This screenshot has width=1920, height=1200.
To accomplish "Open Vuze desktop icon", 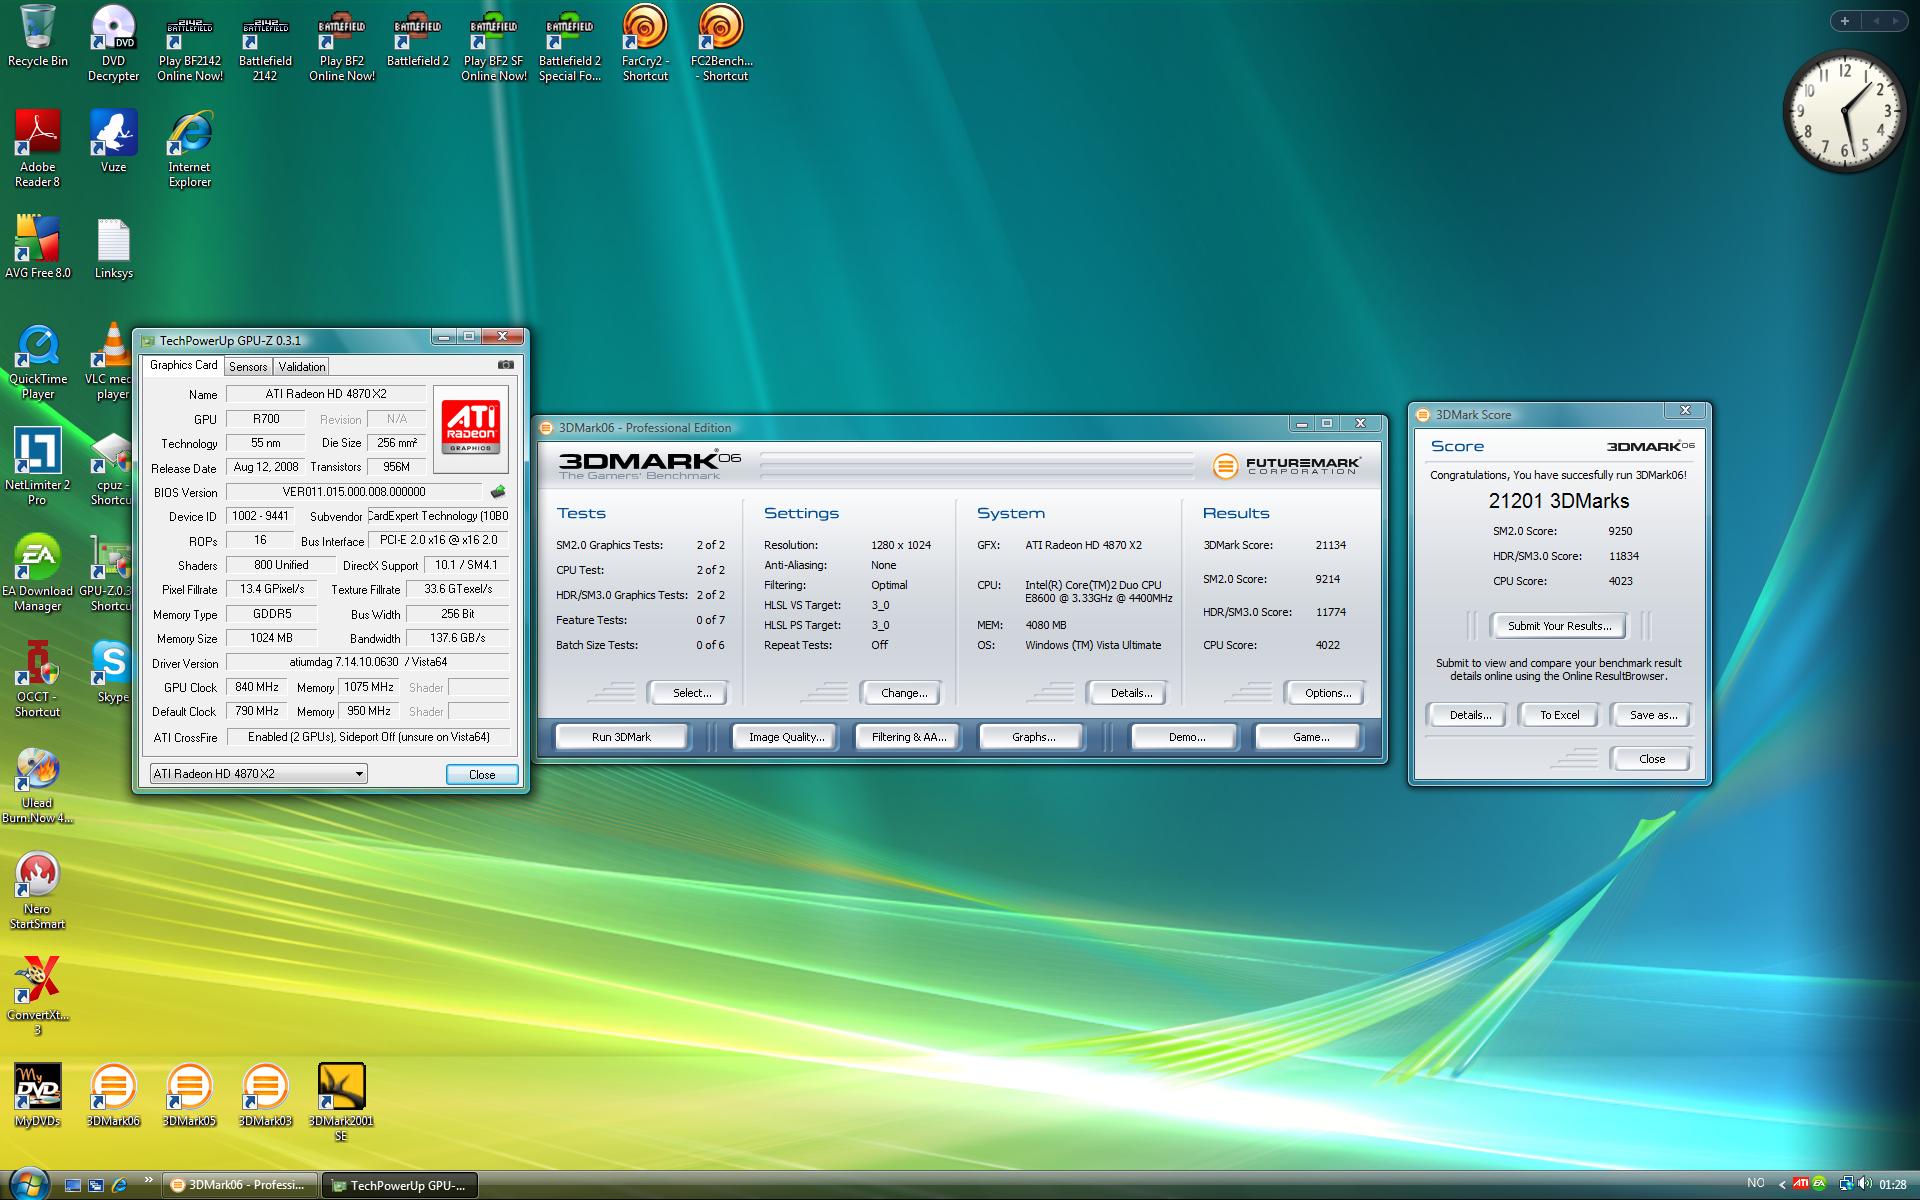I will tap(113, 141).
